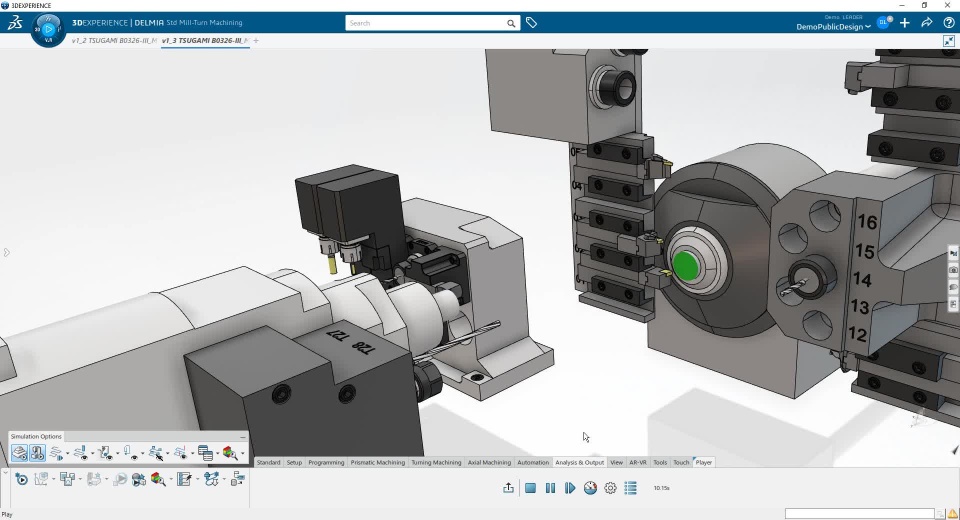Open the Standard toolbar tab
This screenshot has height=520, width=960.
pyautogui.click(x=268, y=462)
